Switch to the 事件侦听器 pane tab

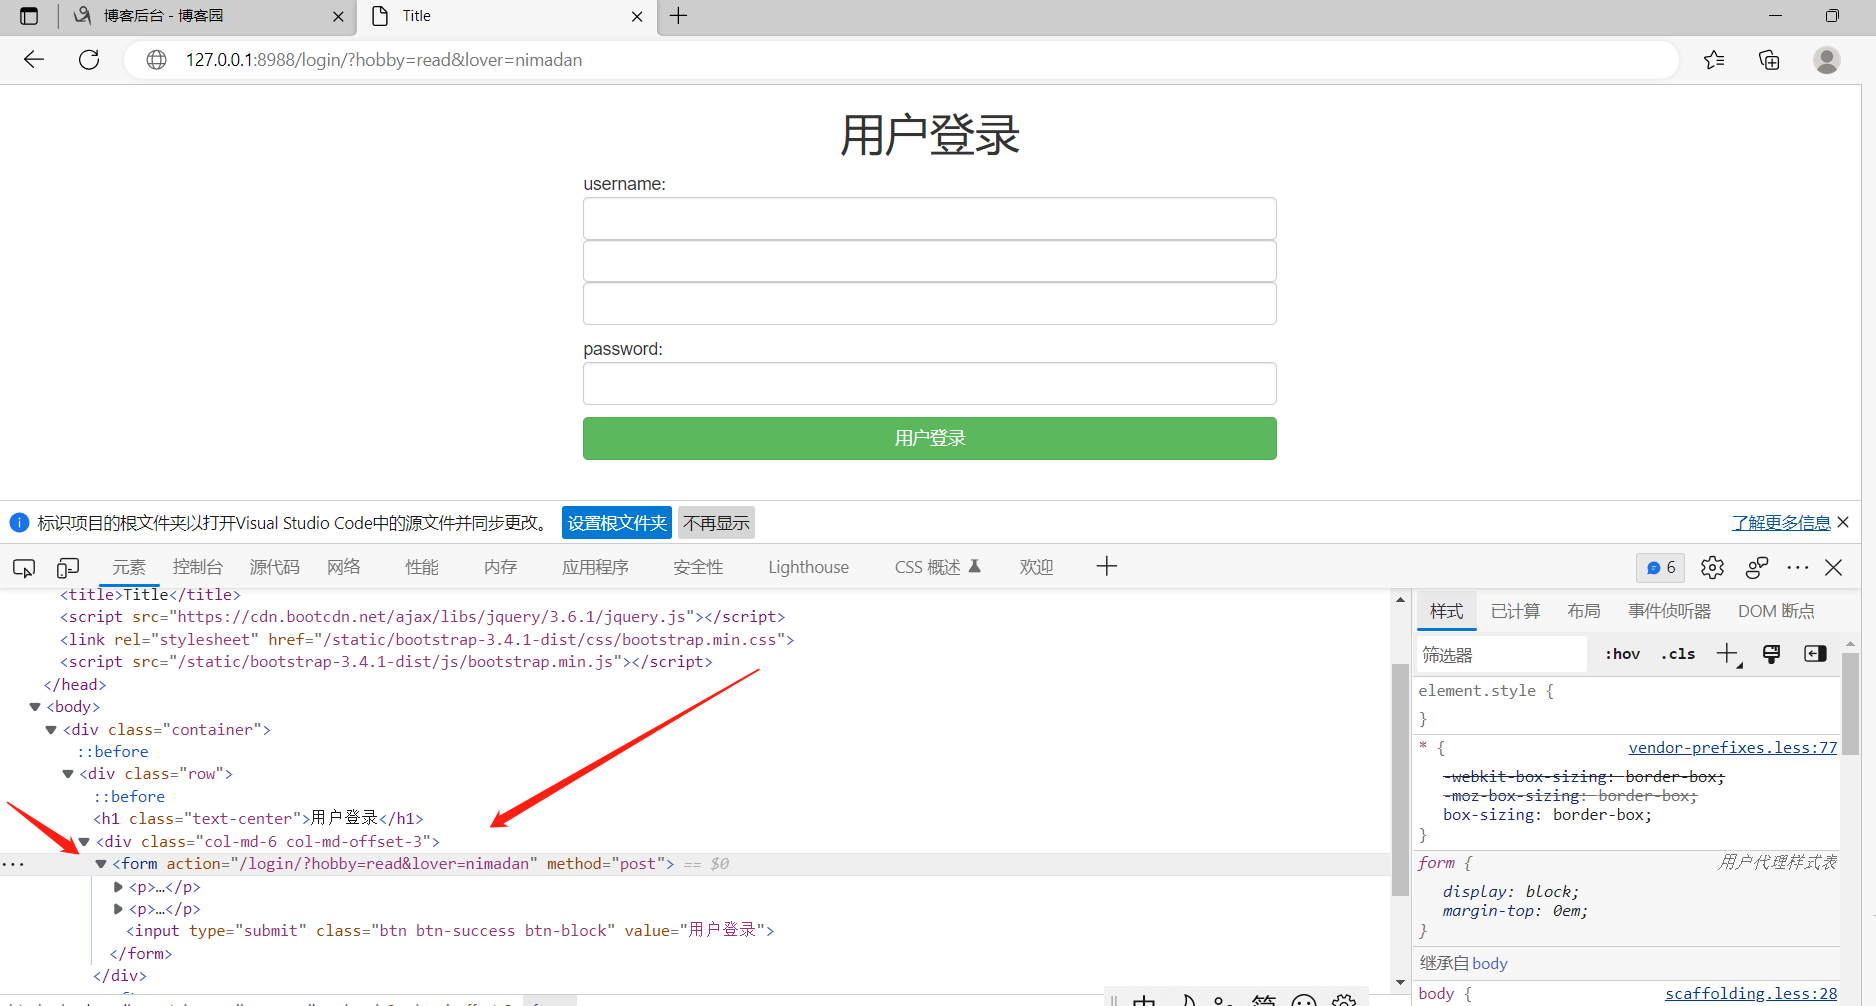[x=1669, y=611]
